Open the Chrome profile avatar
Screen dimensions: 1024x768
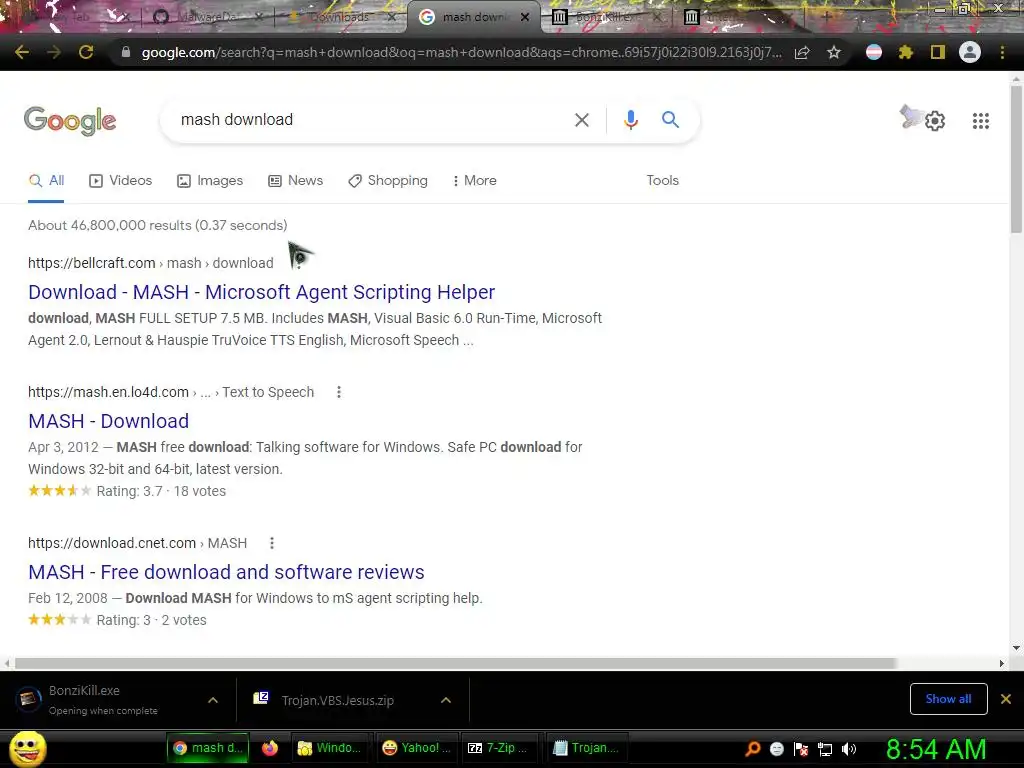pos(970,52)
